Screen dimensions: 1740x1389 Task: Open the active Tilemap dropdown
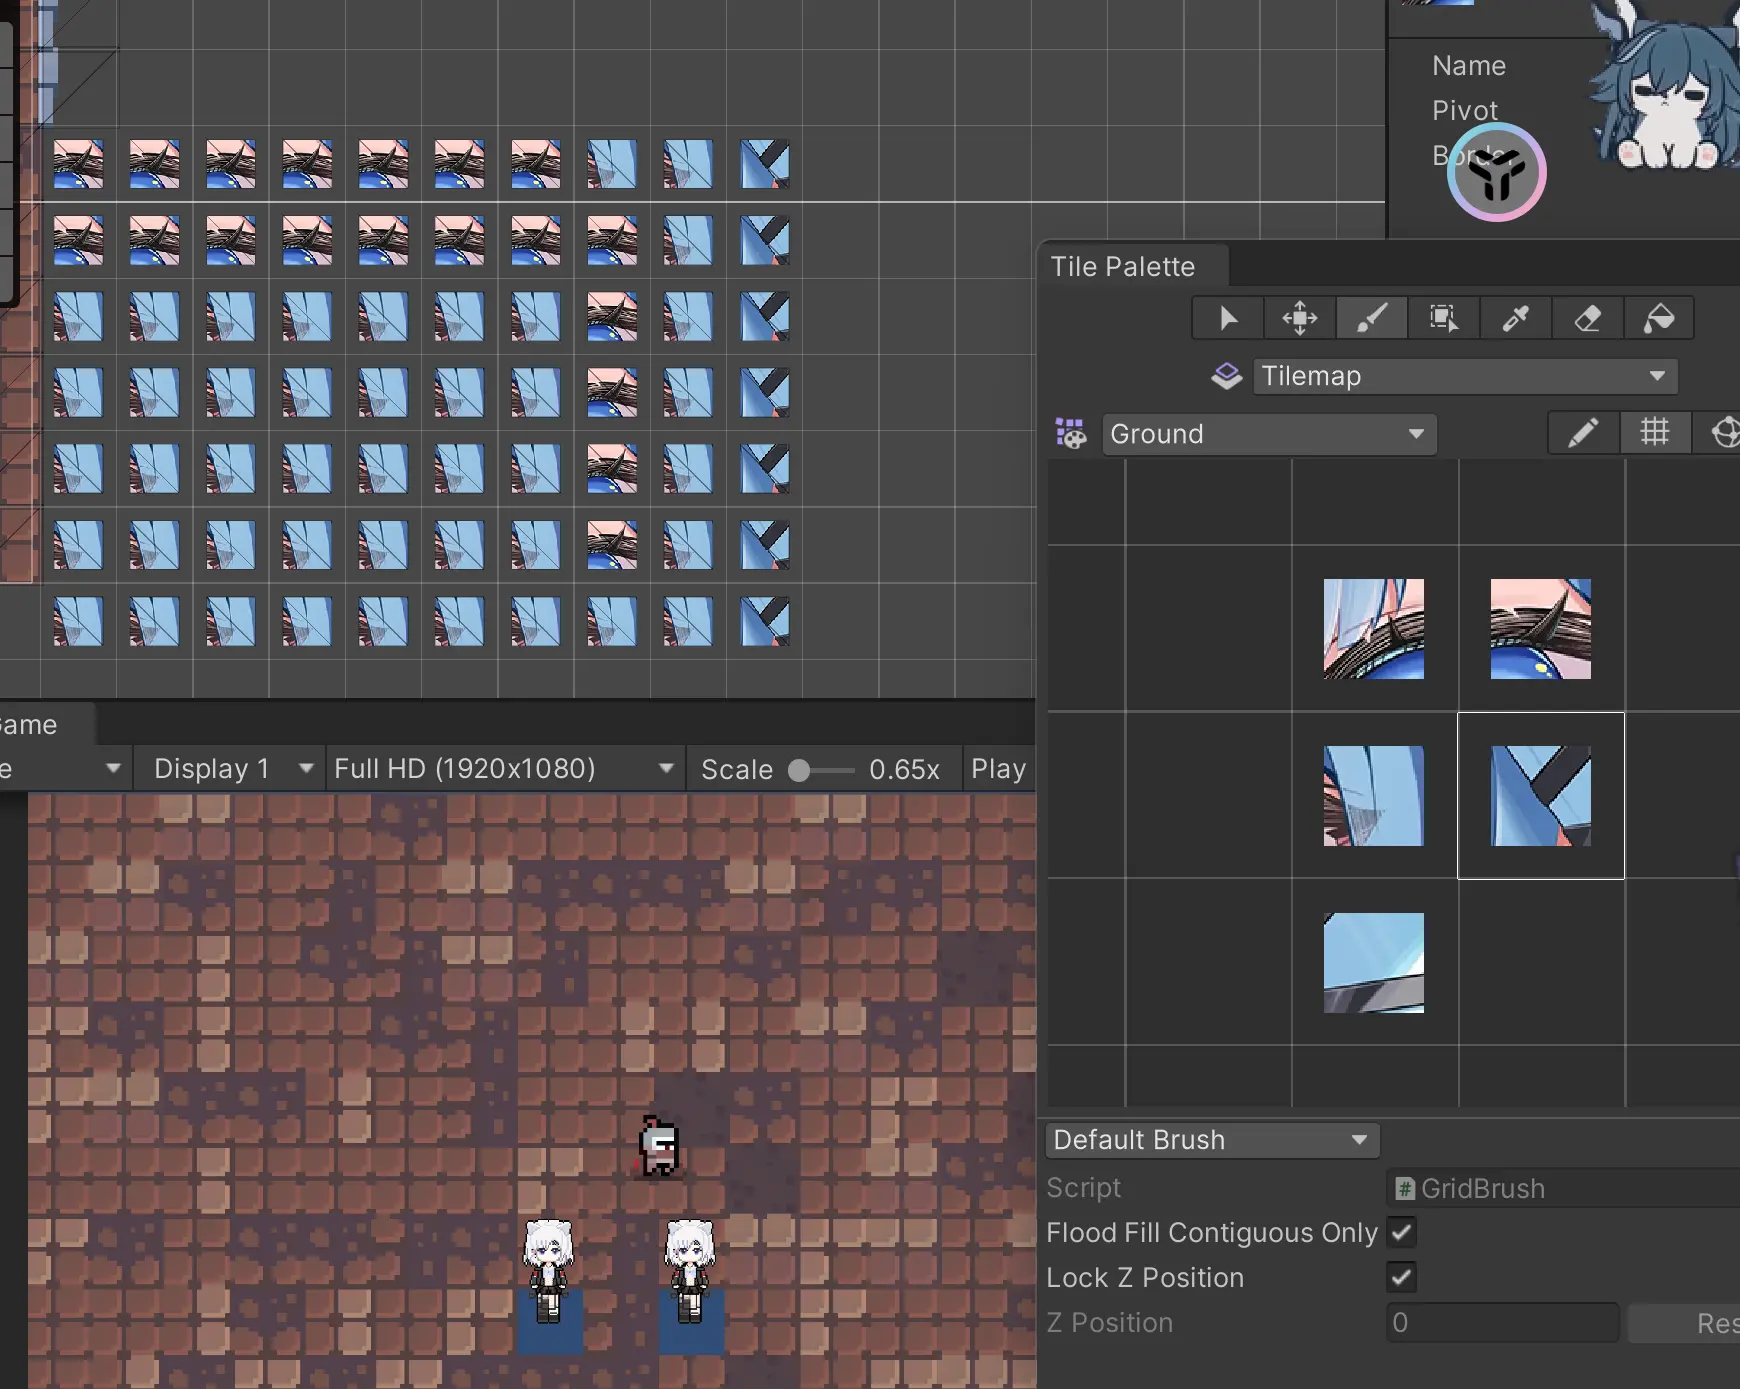(1465, 376)
